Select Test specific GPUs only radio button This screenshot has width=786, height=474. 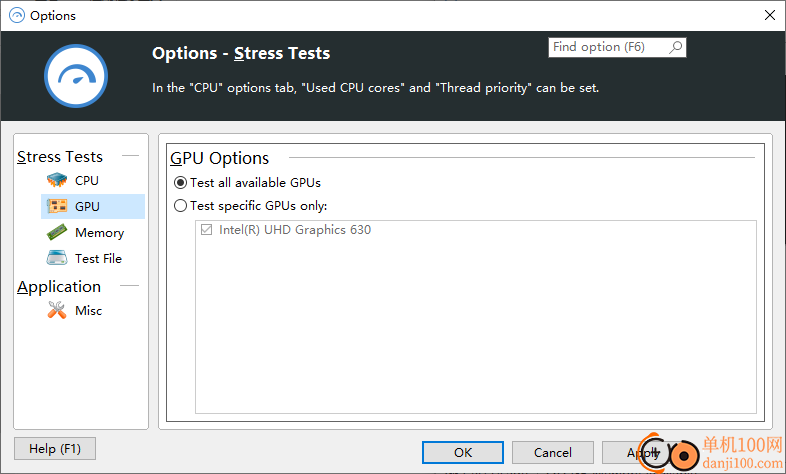(x=180, y=205)
